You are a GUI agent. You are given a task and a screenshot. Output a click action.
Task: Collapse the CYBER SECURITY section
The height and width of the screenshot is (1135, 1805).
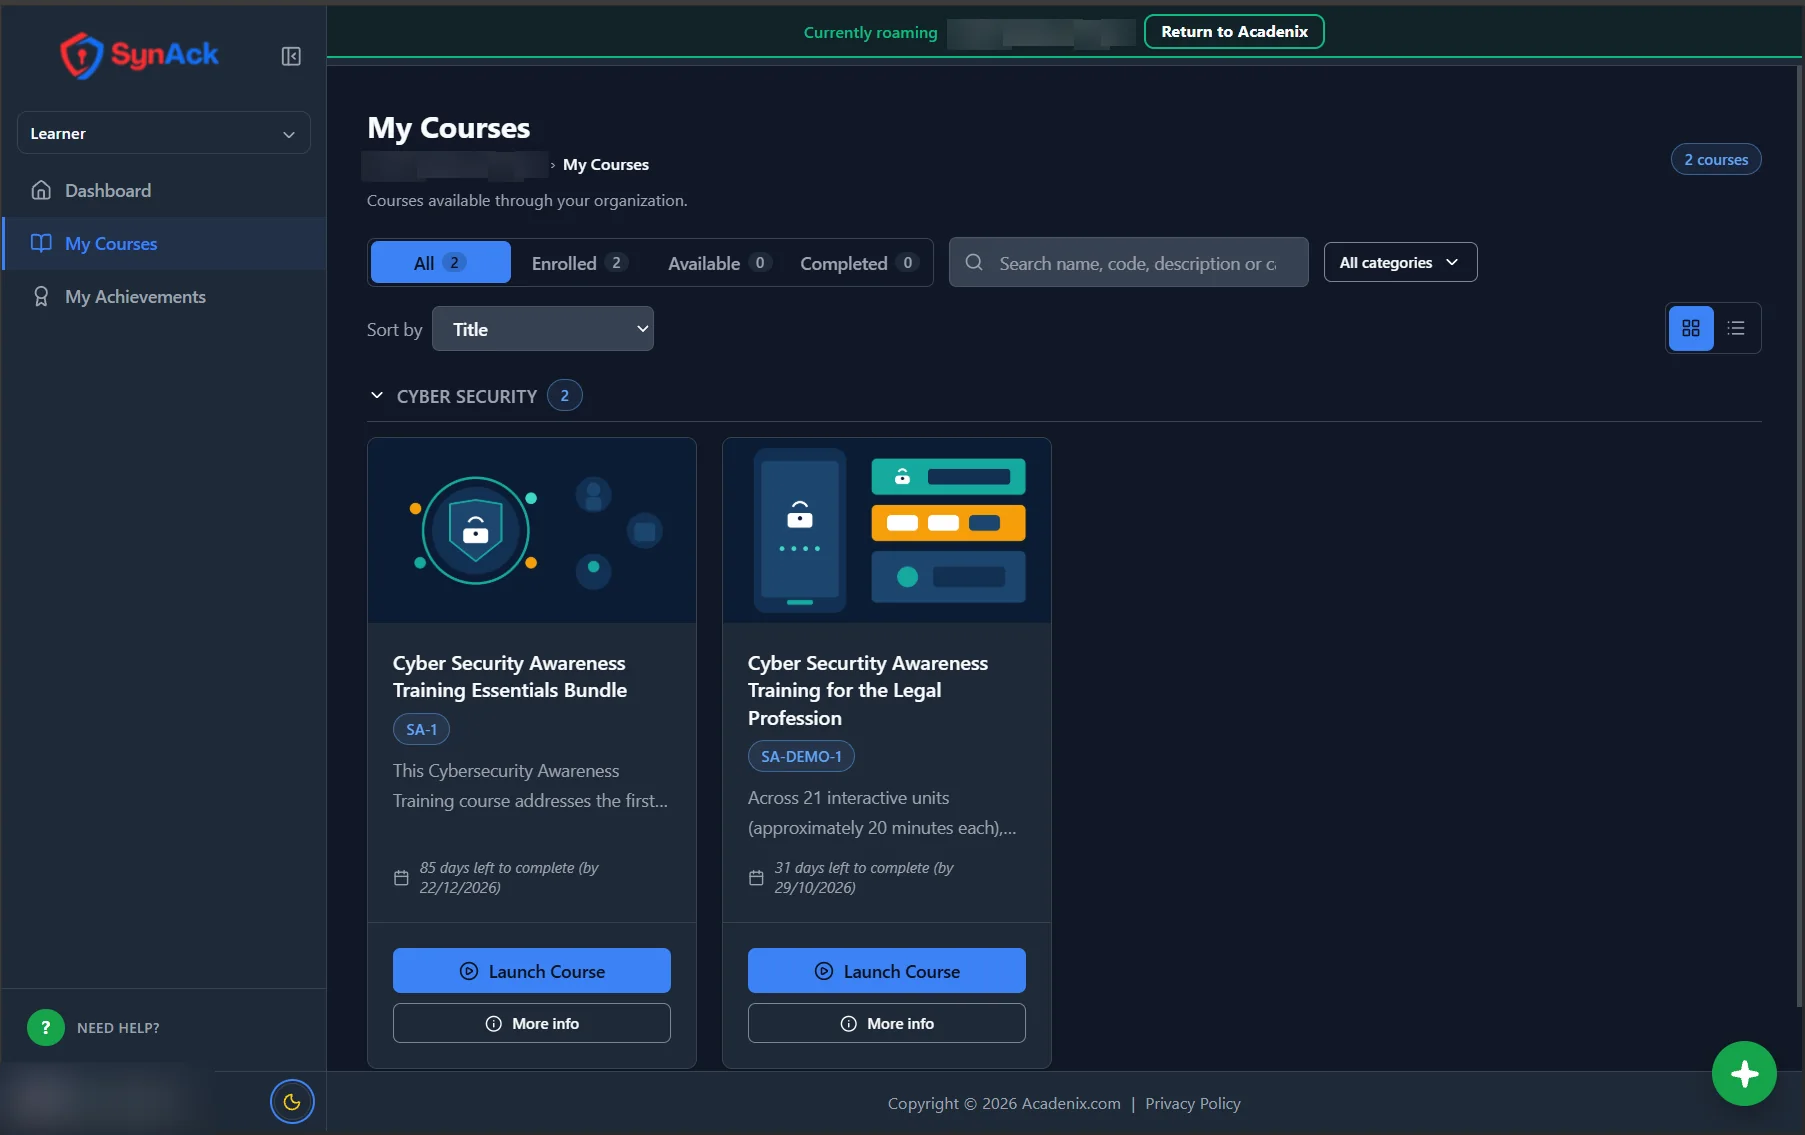tap(377, 396)
